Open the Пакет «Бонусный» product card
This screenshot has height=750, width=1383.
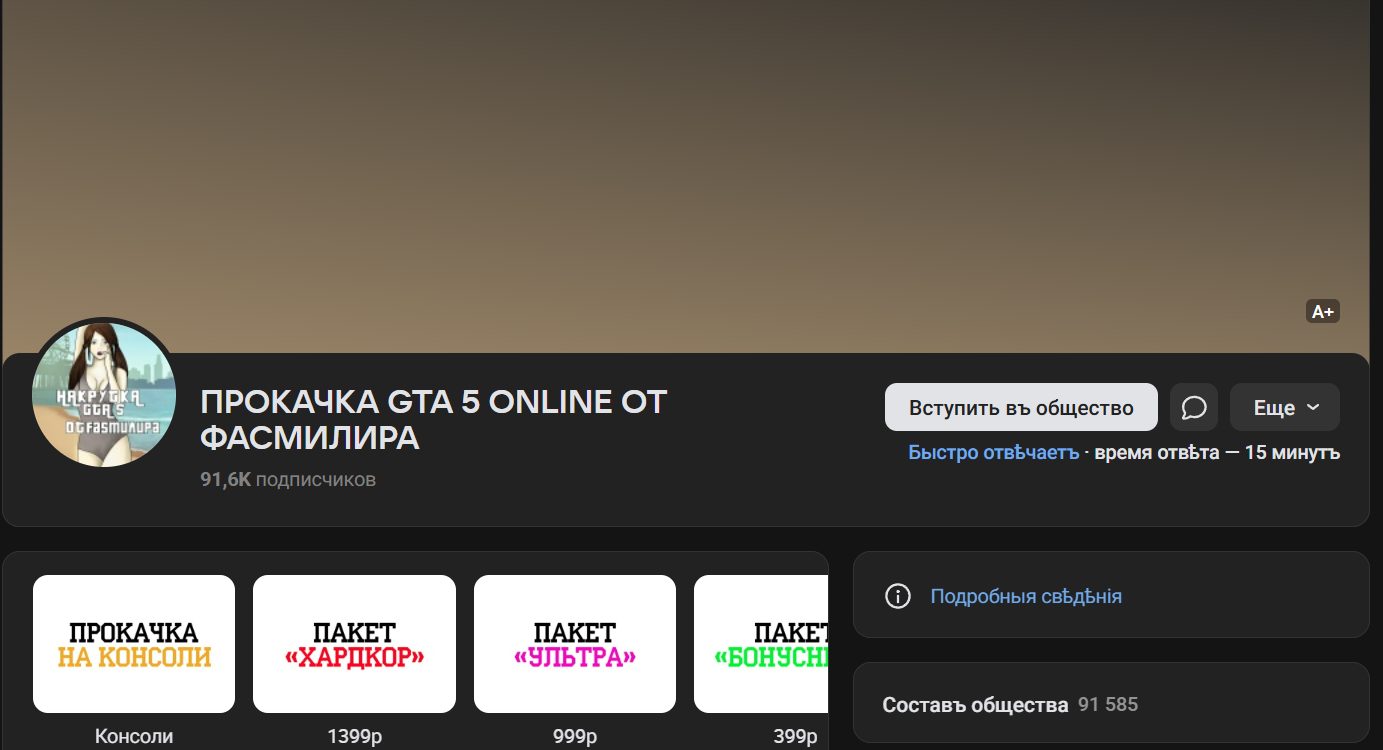coord(761,644)
